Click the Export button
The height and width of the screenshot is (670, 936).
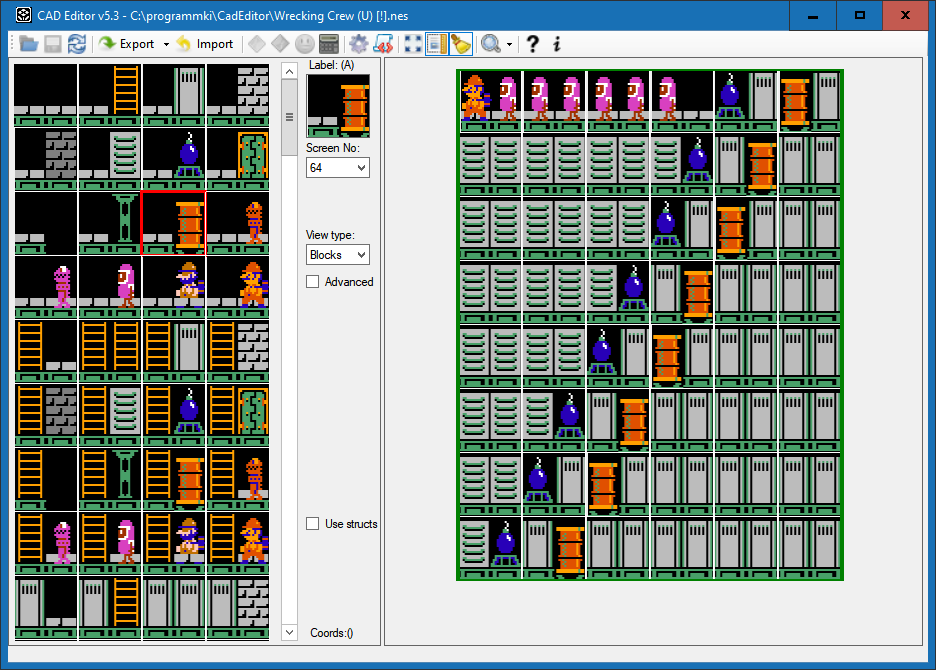[127, 44]
